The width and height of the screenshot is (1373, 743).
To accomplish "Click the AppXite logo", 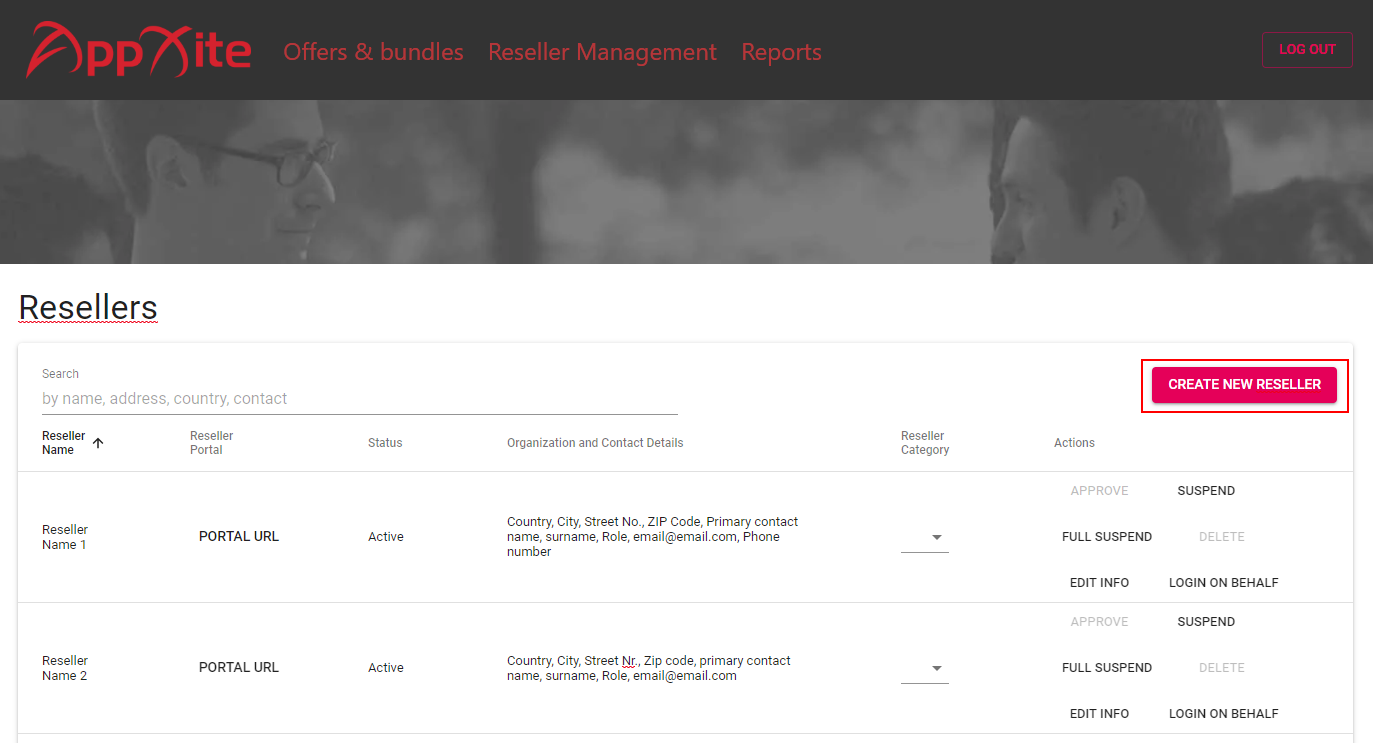I will 138,50.
